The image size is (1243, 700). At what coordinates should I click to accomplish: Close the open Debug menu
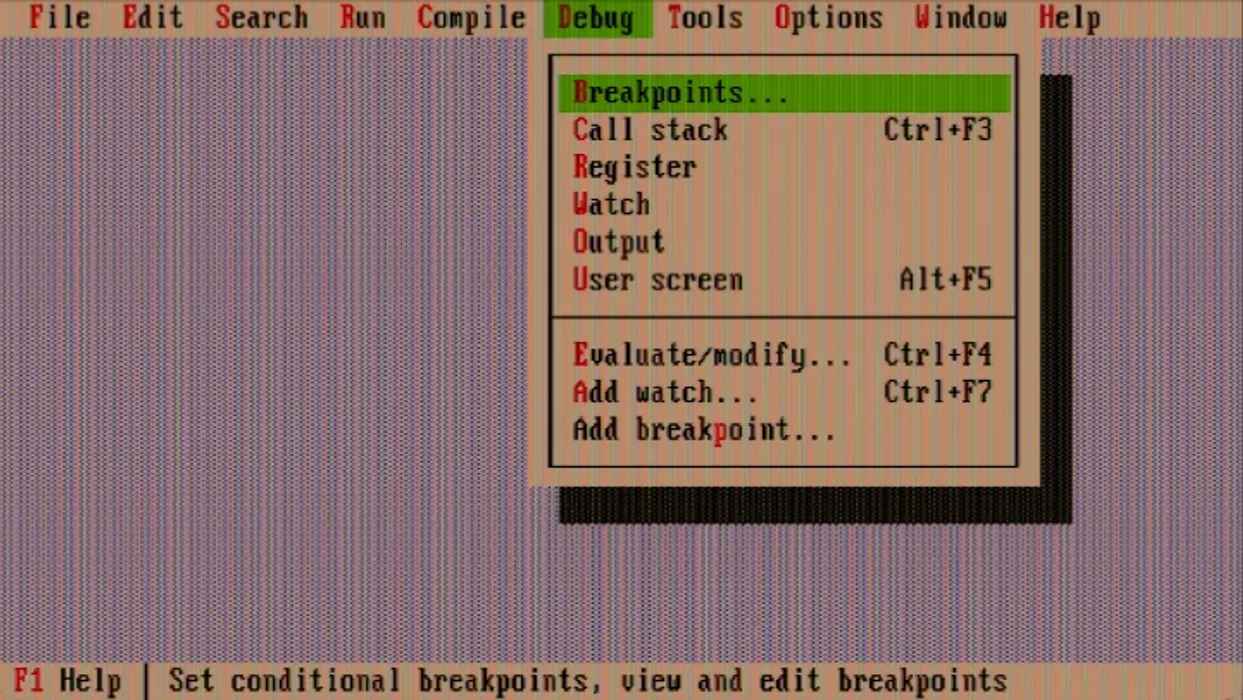tap(596, 18)
